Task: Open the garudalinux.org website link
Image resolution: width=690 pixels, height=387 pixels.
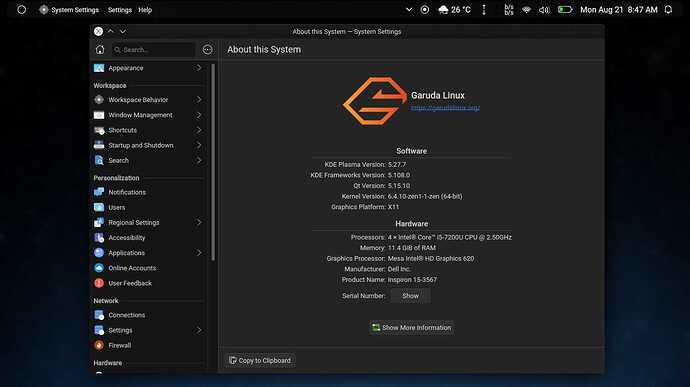Action: [445, 108]
